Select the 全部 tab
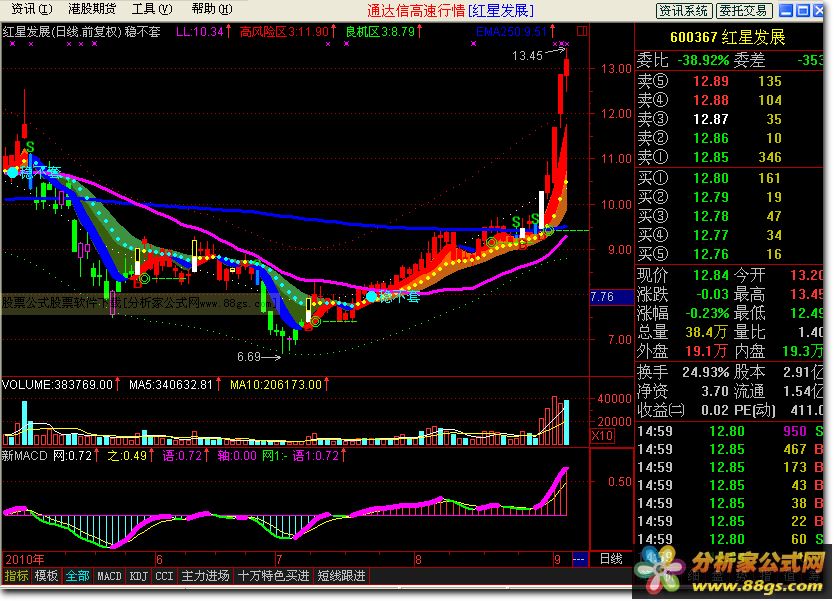This screenshot has height=601, width=834. coord(77,576)
